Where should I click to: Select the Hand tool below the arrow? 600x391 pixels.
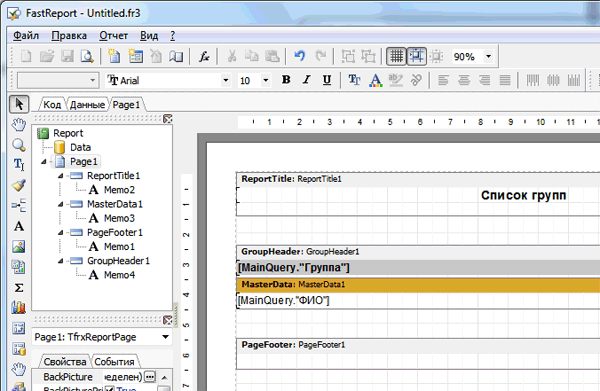(18, 124)
